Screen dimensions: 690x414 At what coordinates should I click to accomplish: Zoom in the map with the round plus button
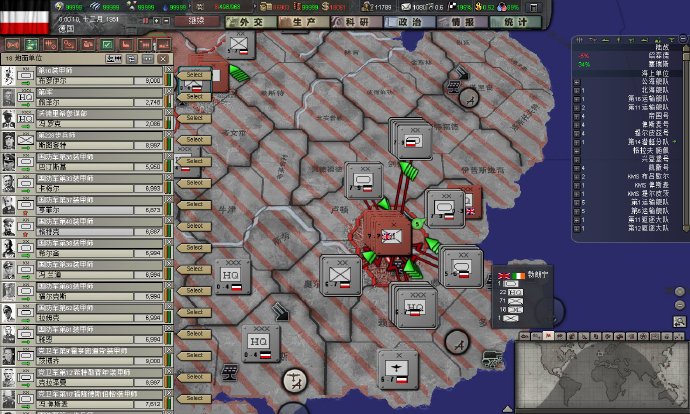[680, 291]
